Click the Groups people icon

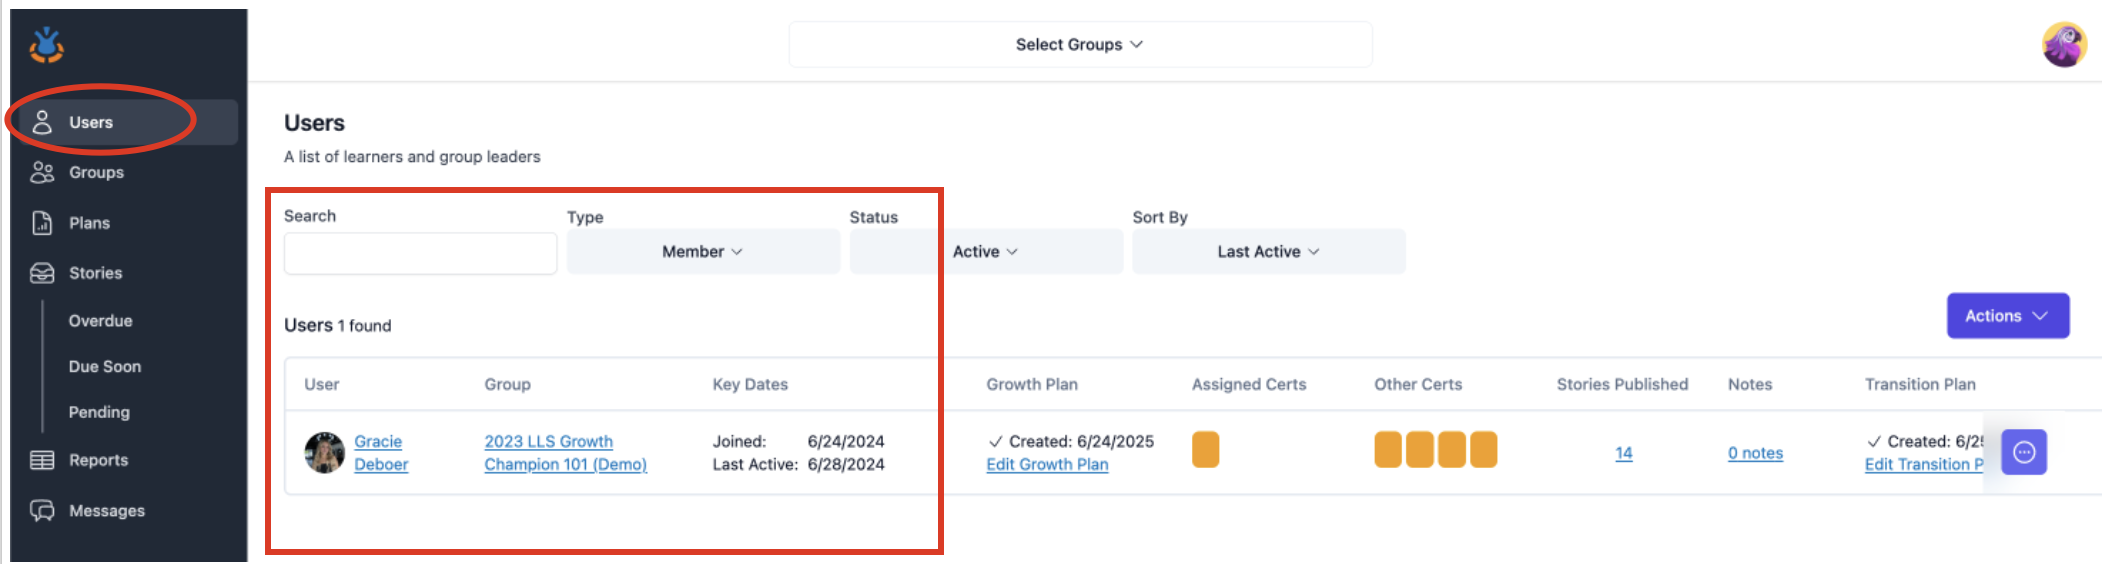pos(42,172)
